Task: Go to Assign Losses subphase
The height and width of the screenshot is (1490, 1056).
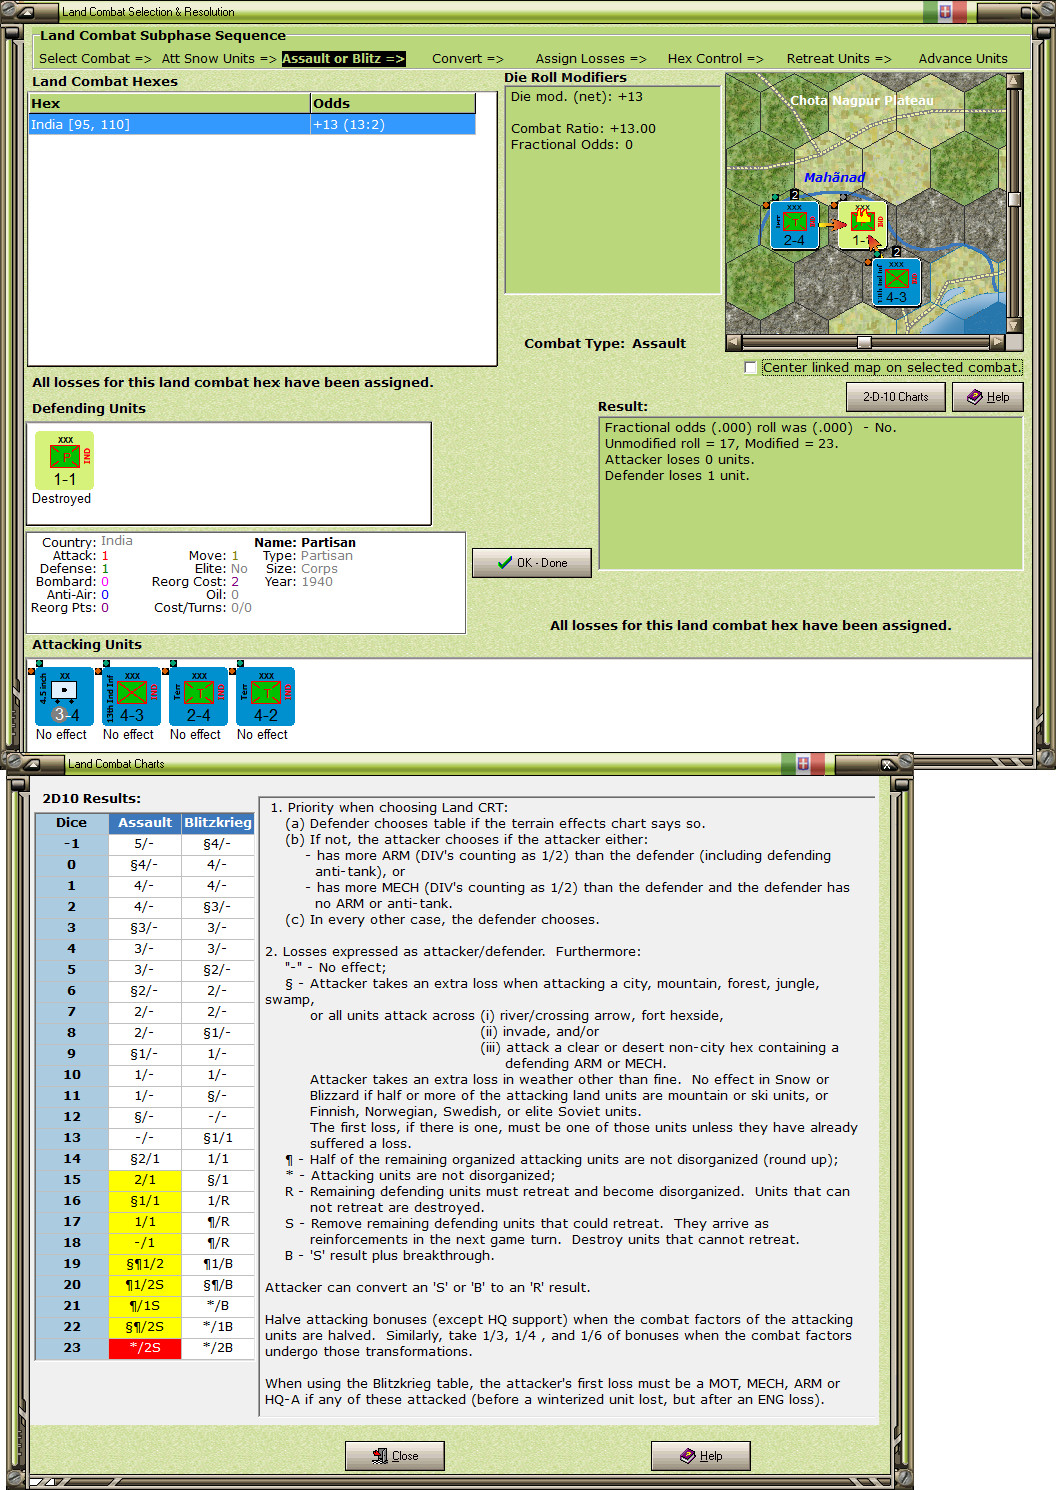Action: pos(591,59)
